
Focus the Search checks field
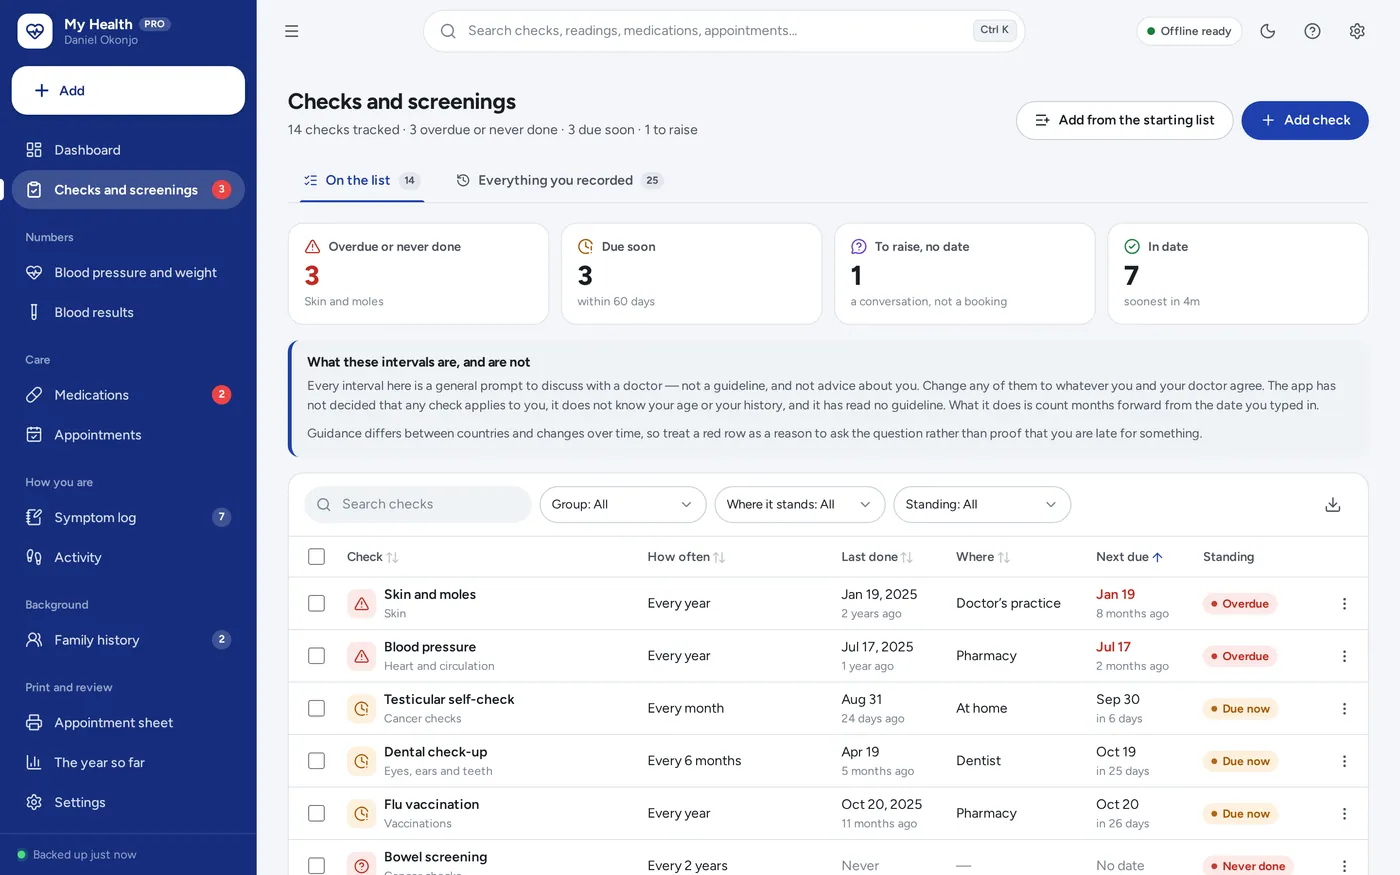[418, 505]
